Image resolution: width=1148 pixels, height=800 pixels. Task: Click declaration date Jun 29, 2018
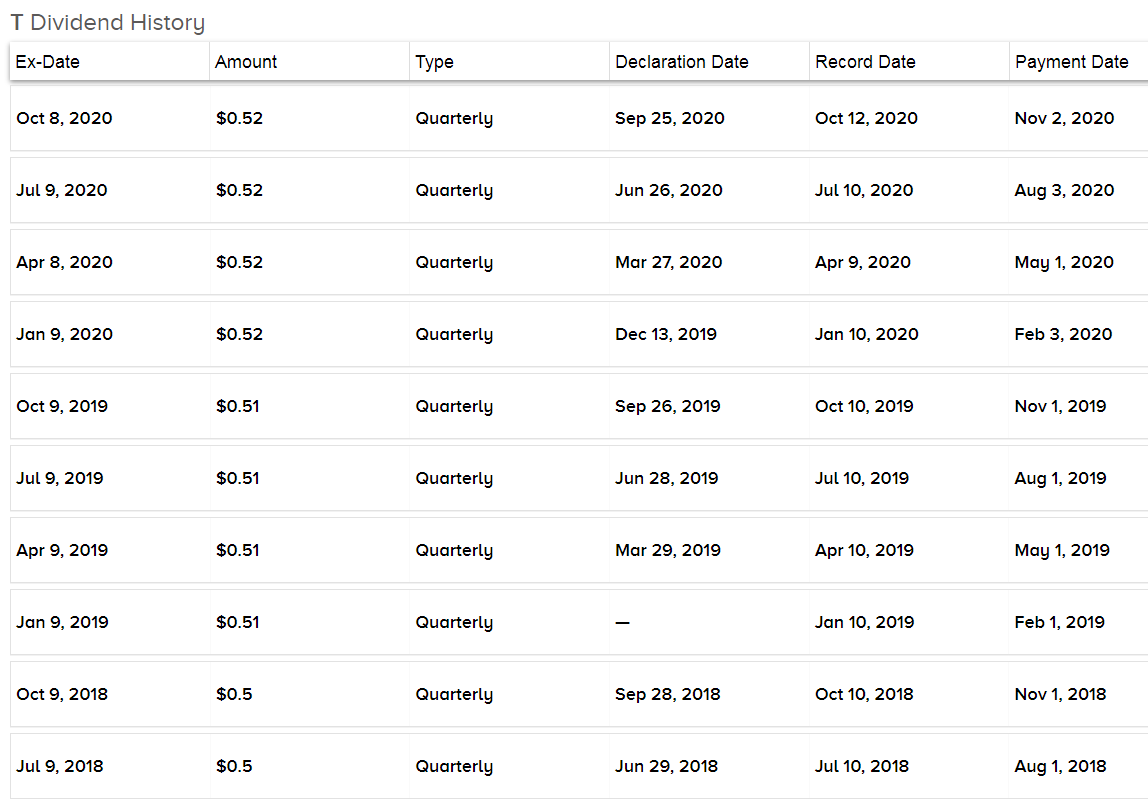click(666, 766)
